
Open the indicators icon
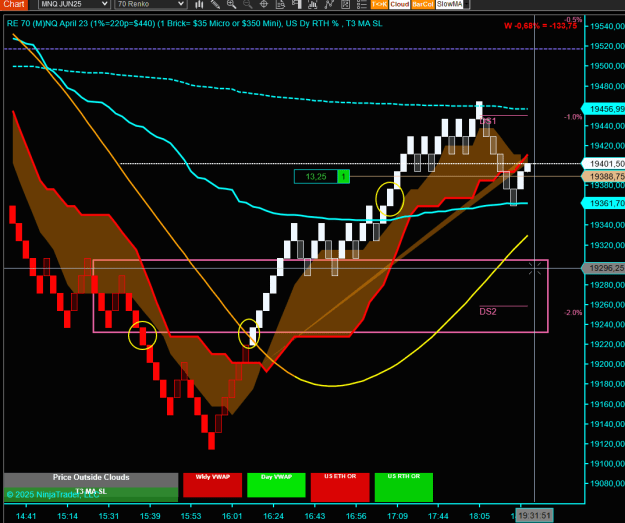click(312, 4)
